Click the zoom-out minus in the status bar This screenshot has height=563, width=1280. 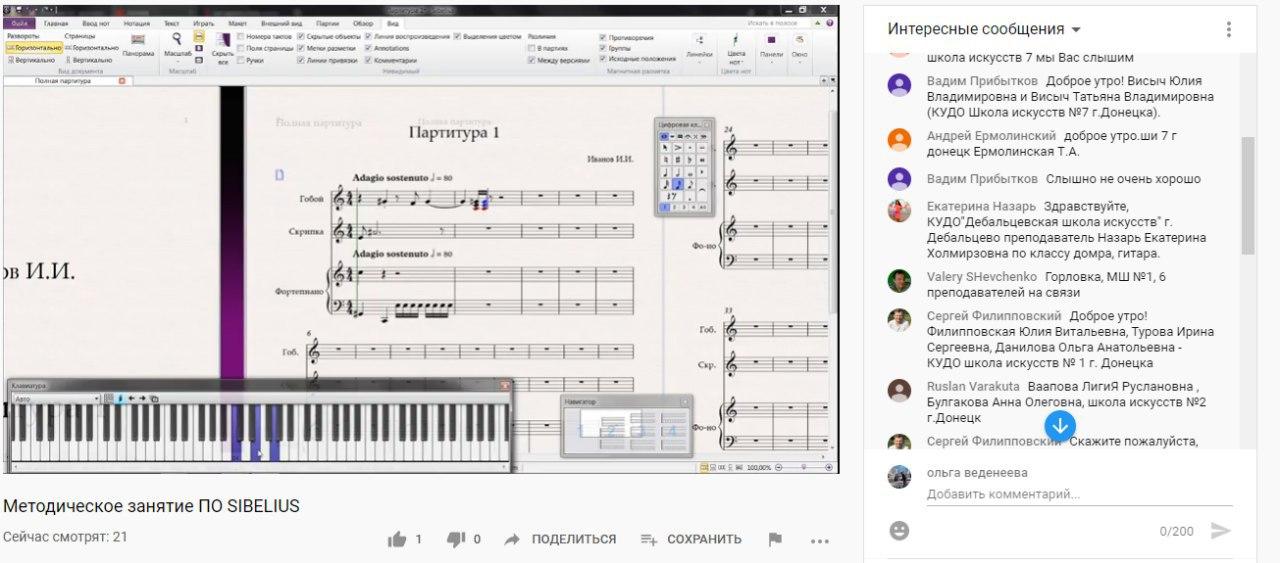coord(778,467)
